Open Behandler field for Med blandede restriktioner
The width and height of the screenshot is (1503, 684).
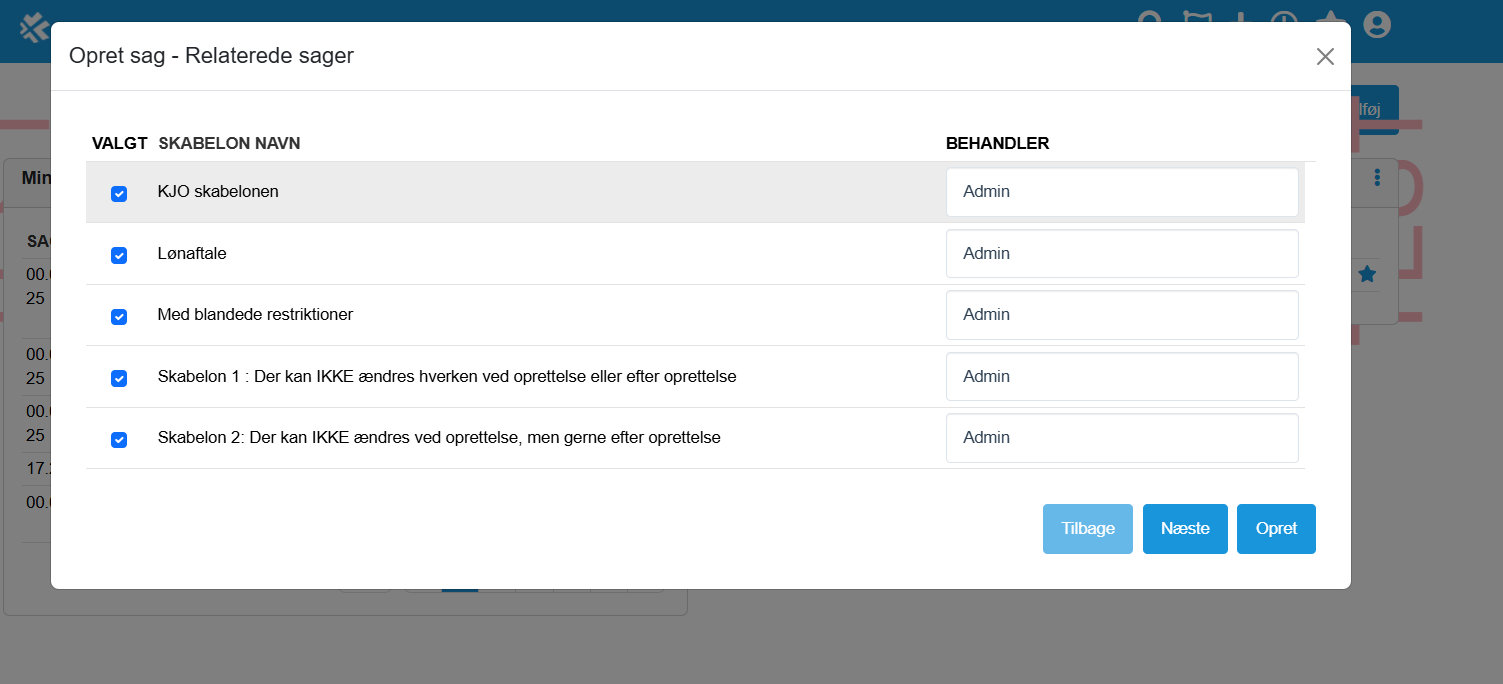pos(1121,315)
